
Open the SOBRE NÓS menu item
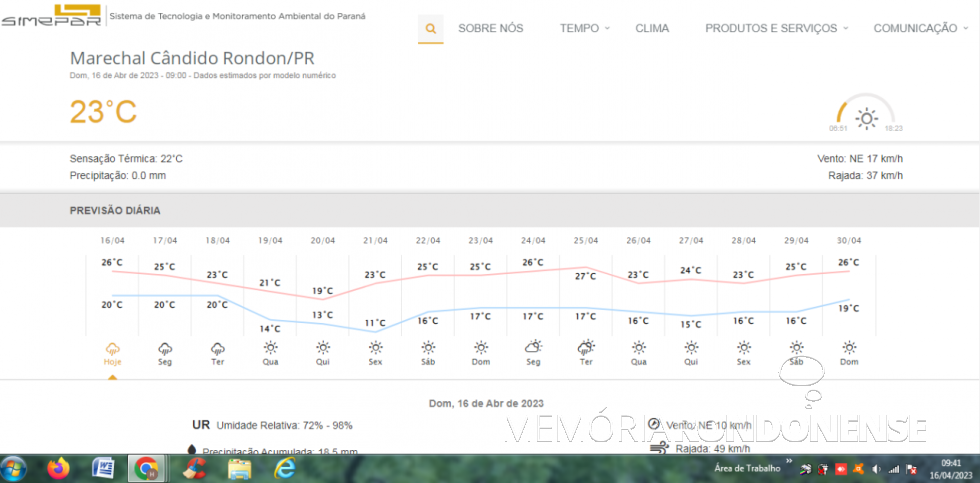[490, 29]
